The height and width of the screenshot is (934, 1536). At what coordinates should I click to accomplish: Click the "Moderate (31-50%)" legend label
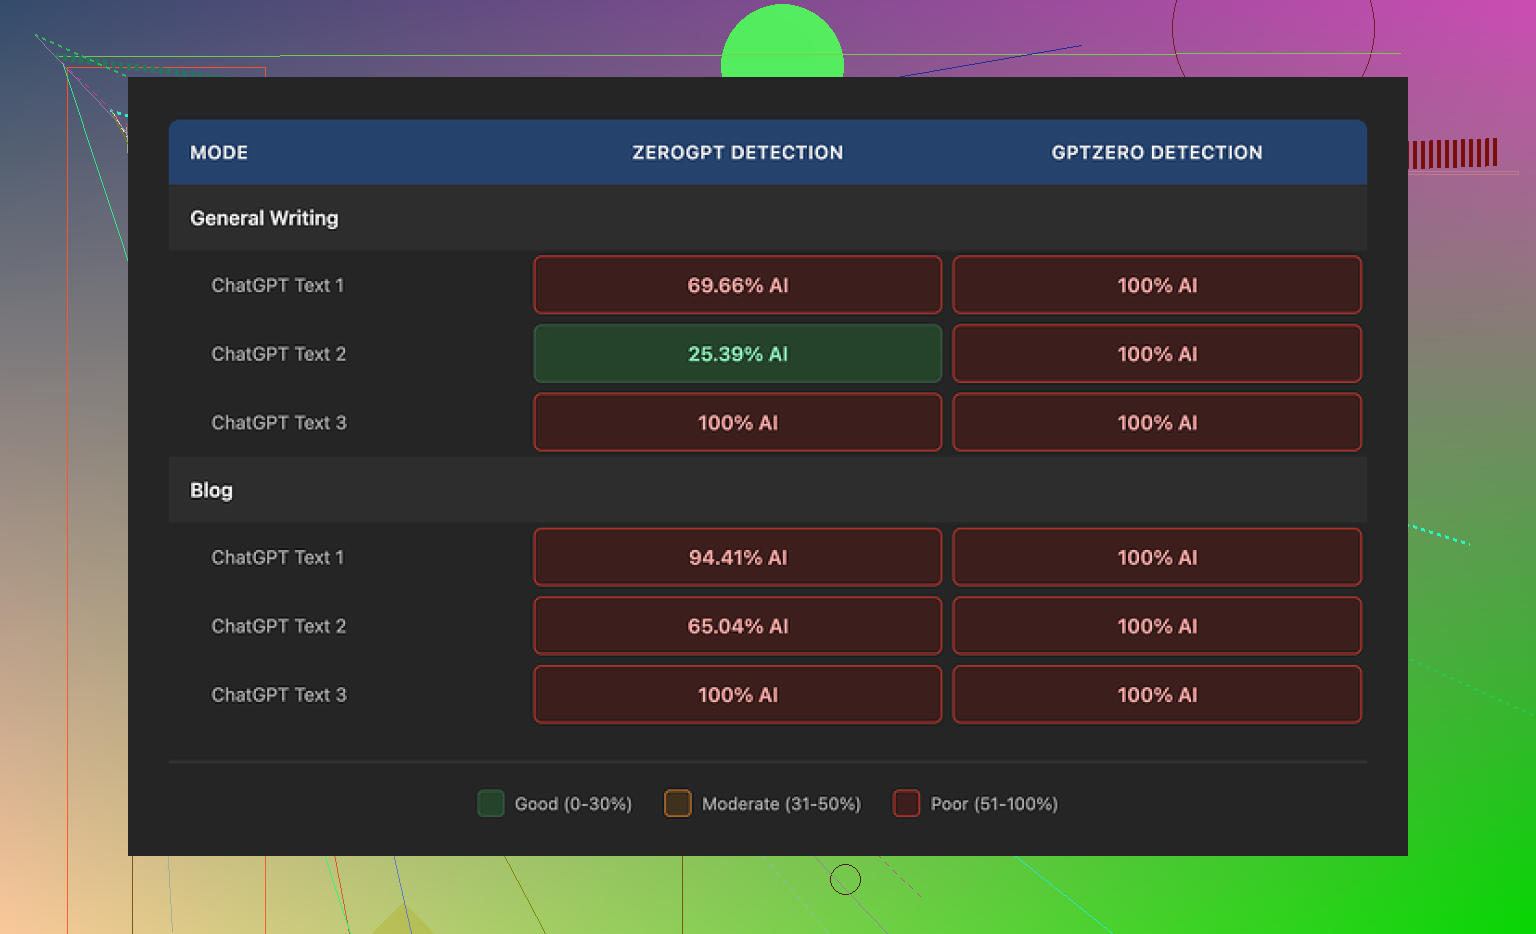tap(781, 804)
